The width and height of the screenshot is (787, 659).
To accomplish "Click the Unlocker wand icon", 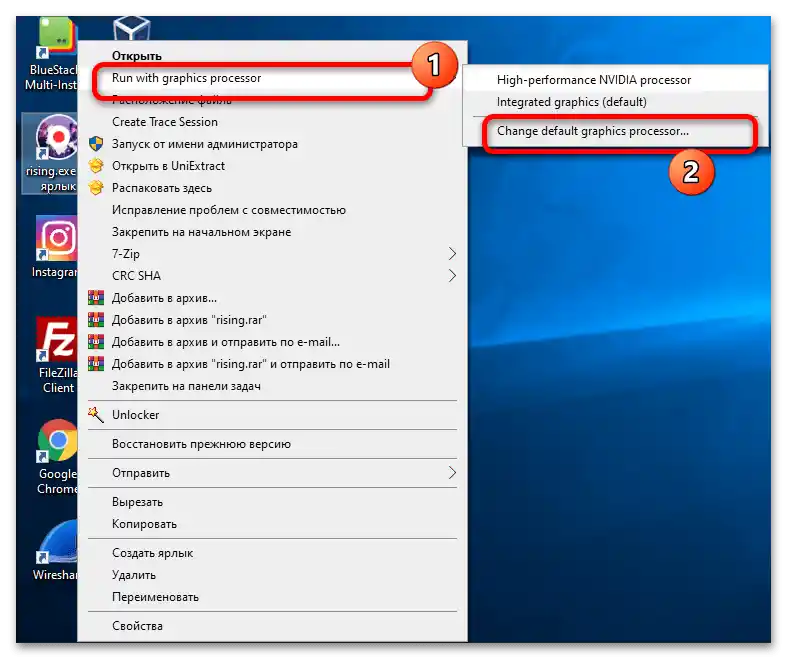I will [x=96, y=415].
